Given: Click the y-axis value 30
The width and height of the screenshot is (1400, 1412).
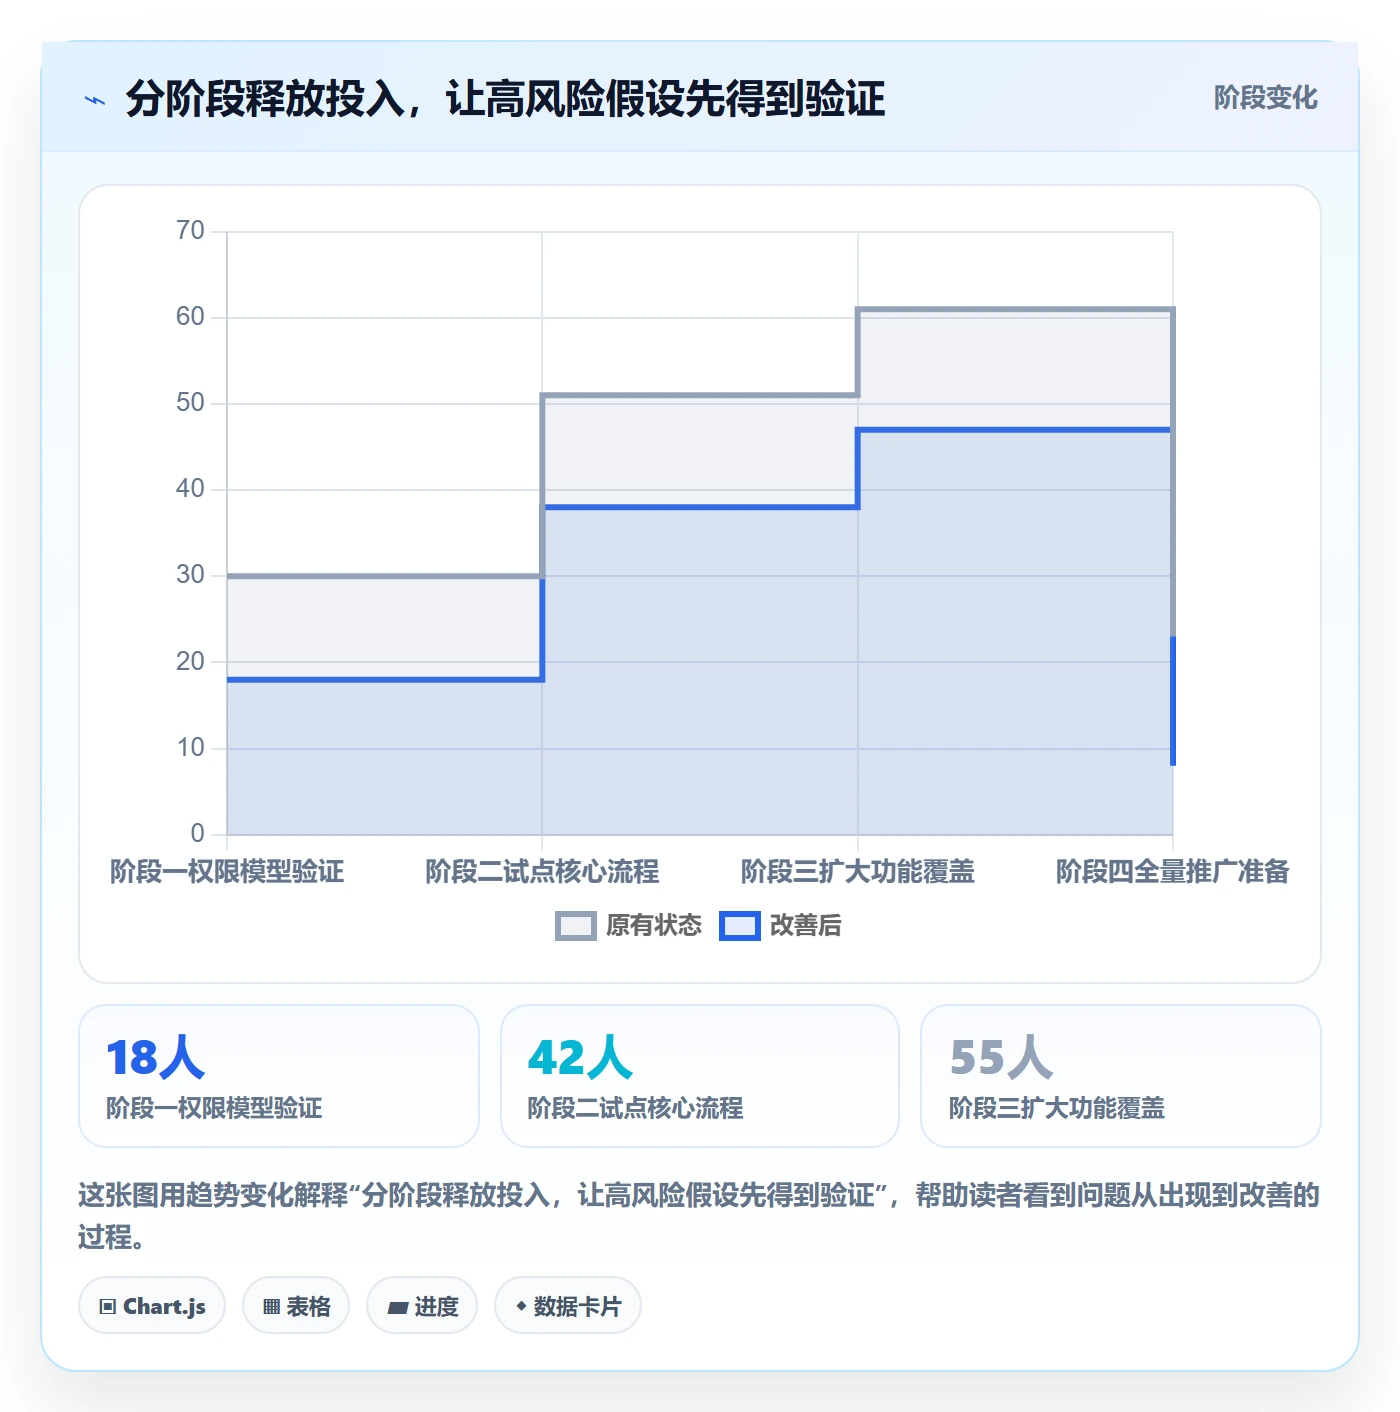Looking at the screenshot, I should point(190,575).
